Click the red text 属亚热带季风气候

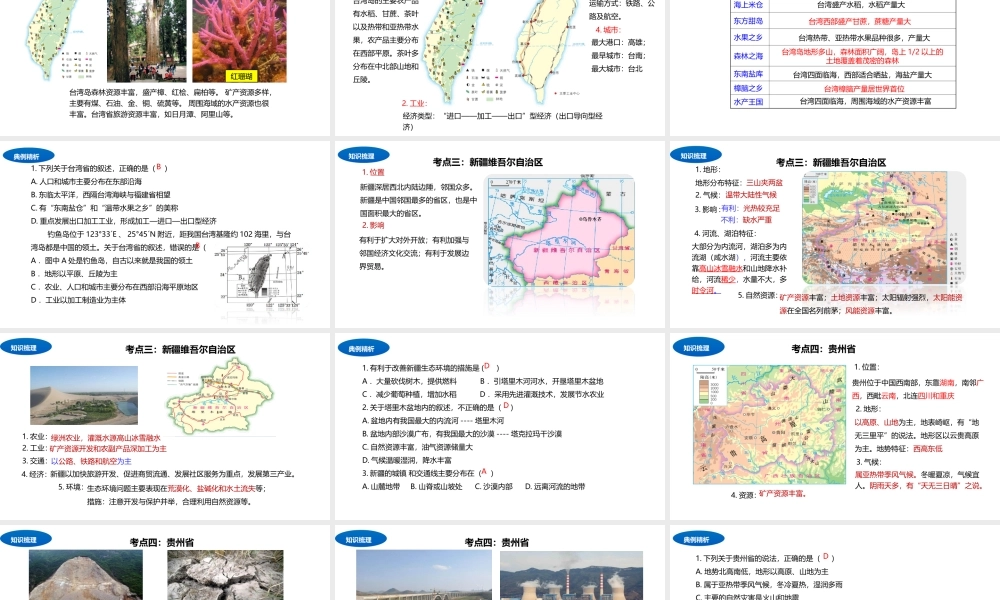885,475
